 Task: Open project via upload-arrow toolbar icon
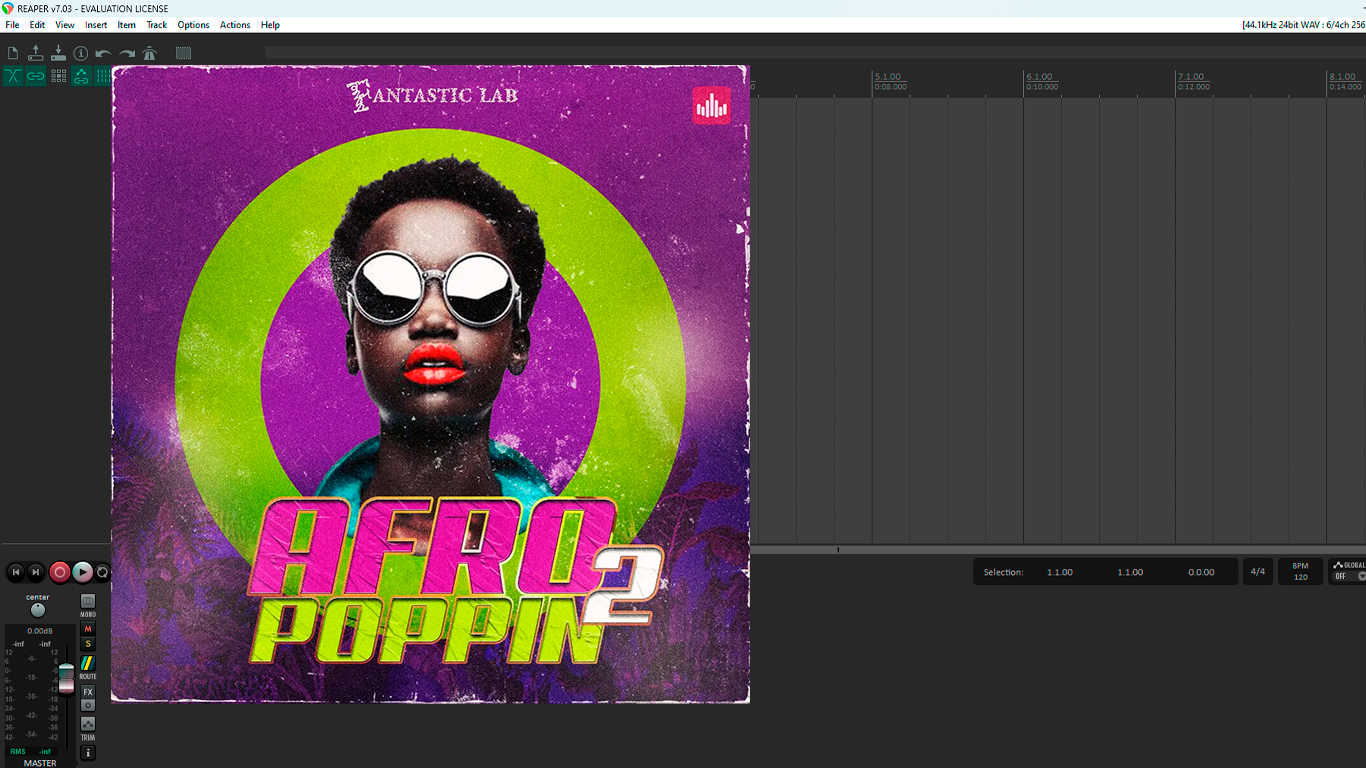[36, 54]
